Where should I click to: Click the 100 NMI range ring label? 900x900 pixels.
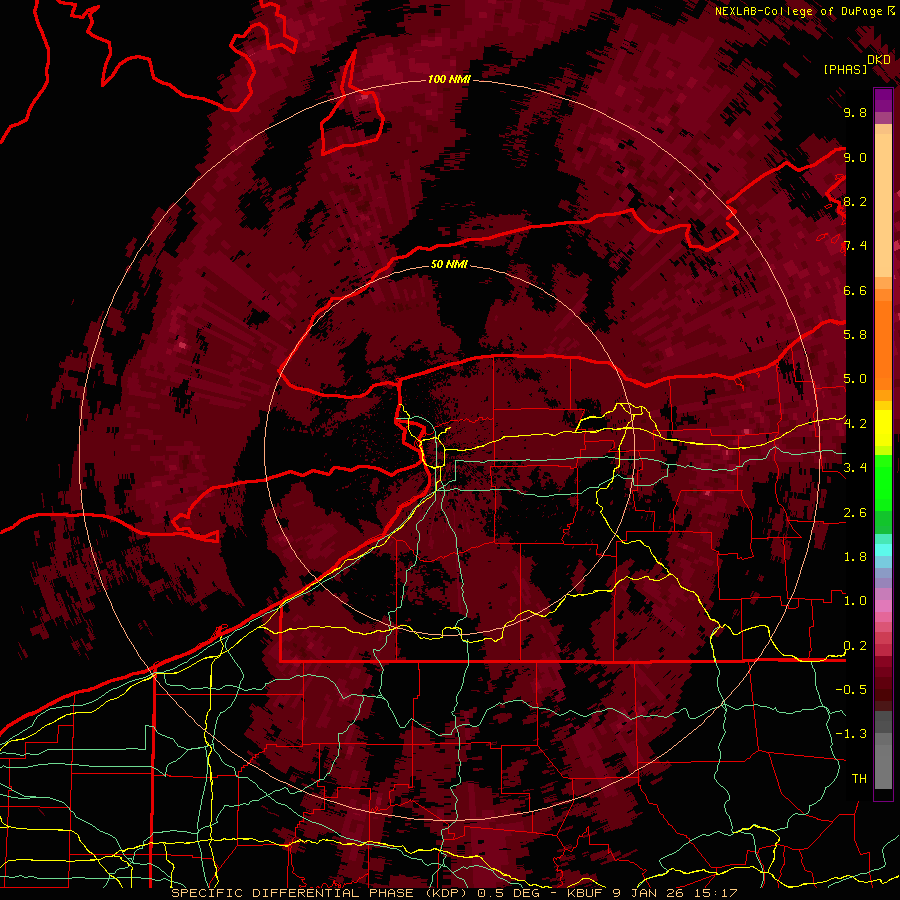pyautogui.click(x=449, y=79)
